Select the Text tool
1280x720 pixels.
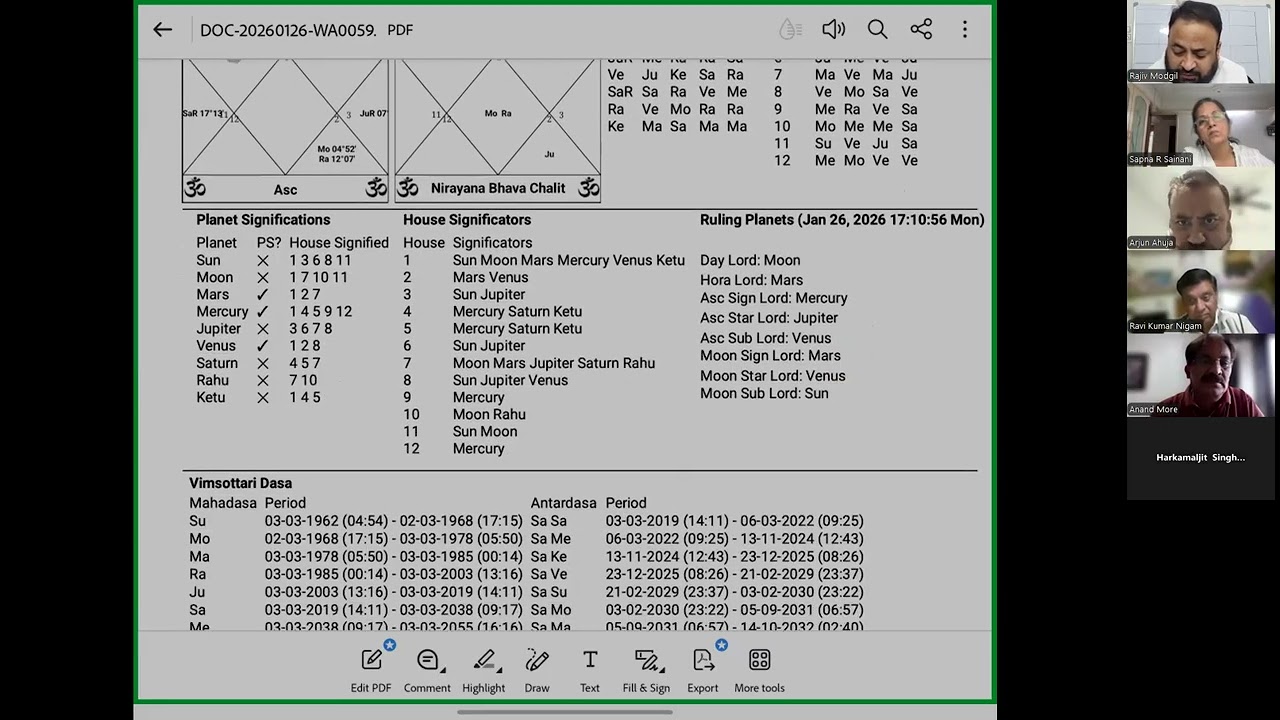590,669
